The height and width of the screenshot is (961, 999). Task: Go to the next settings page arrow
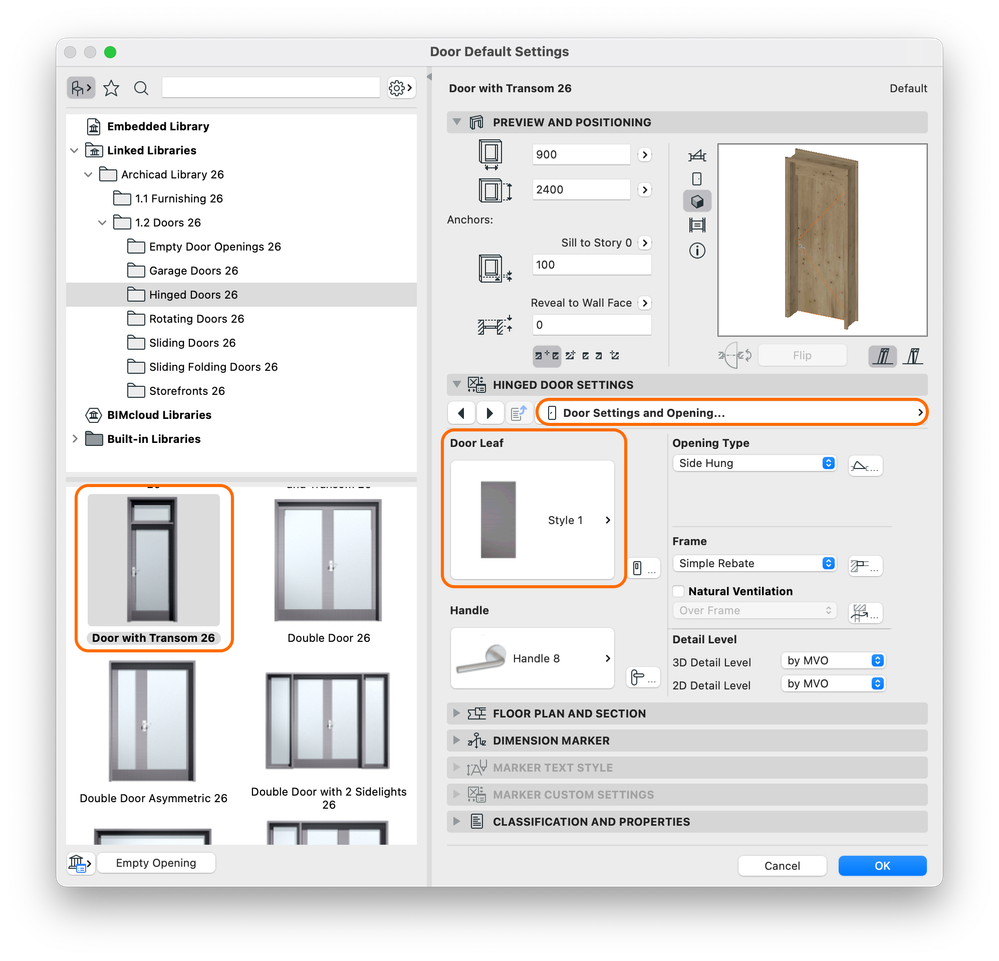click(489, 413)
